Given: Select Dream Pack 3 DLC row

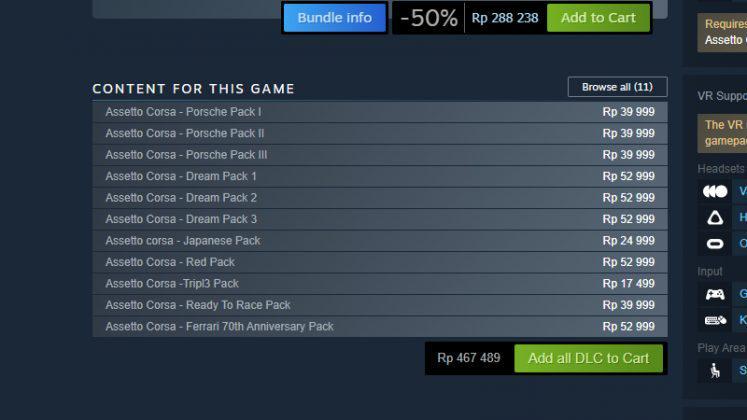Looking at the screenshot, I should (x=380, y=219).
